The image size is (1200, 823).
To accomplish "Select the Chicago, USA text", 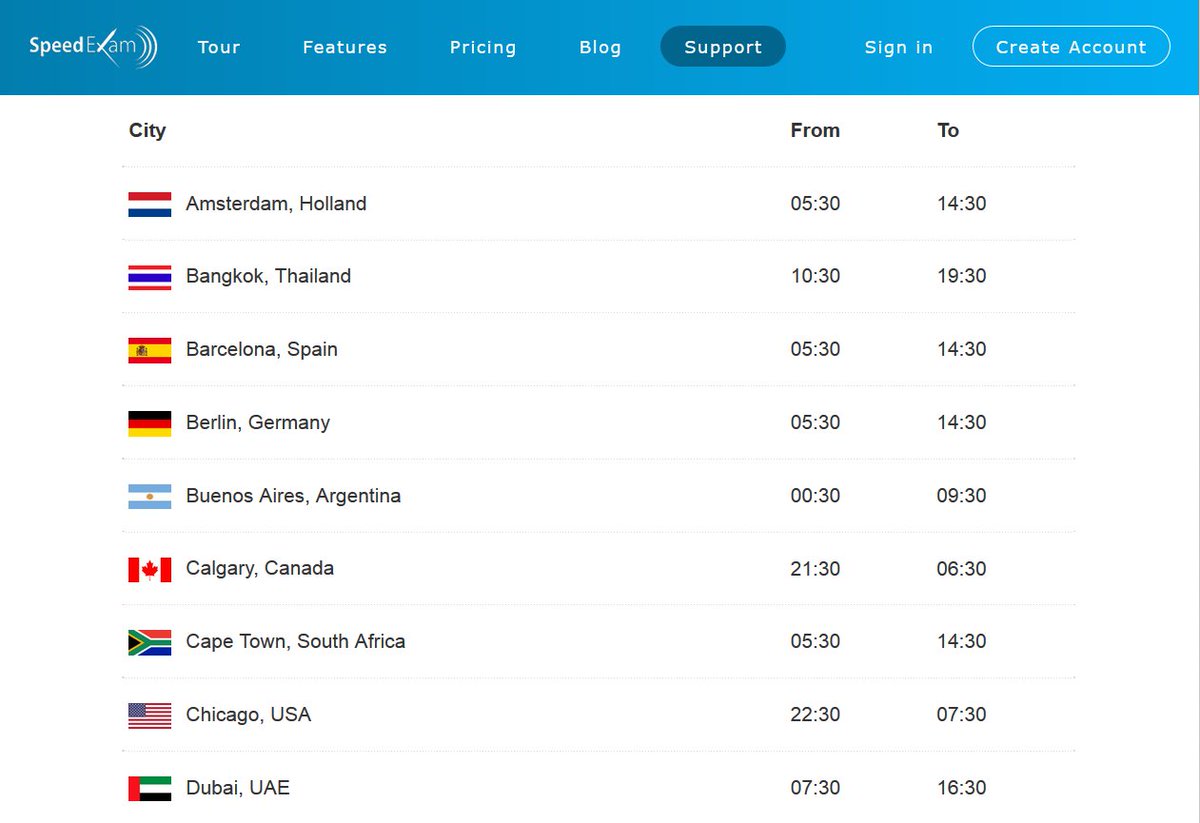I will 248,714.
